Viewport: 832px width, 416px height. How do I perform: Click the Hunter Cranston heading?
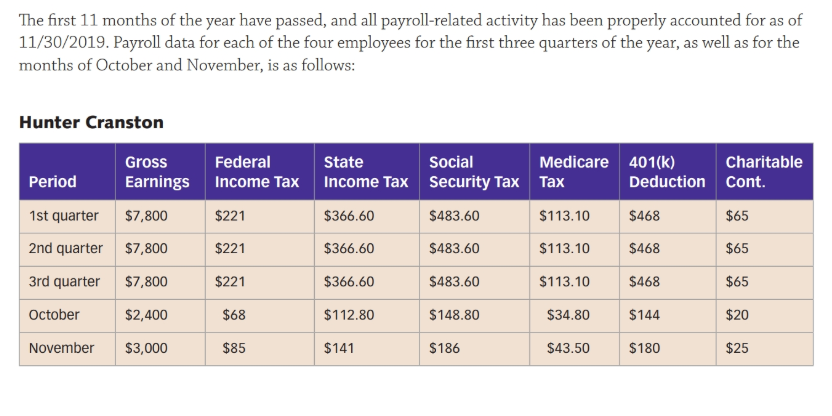click(x=91, y=123)
